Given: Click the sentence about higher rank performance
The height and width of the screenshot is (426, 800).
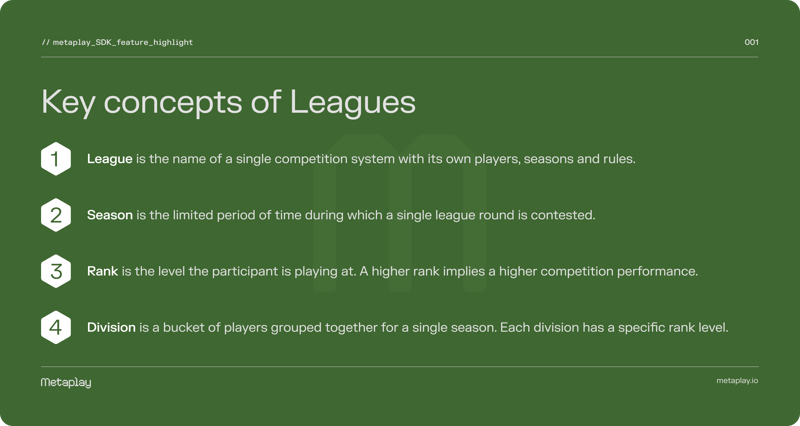Looking at the screenshot, I should pos(529,271).
